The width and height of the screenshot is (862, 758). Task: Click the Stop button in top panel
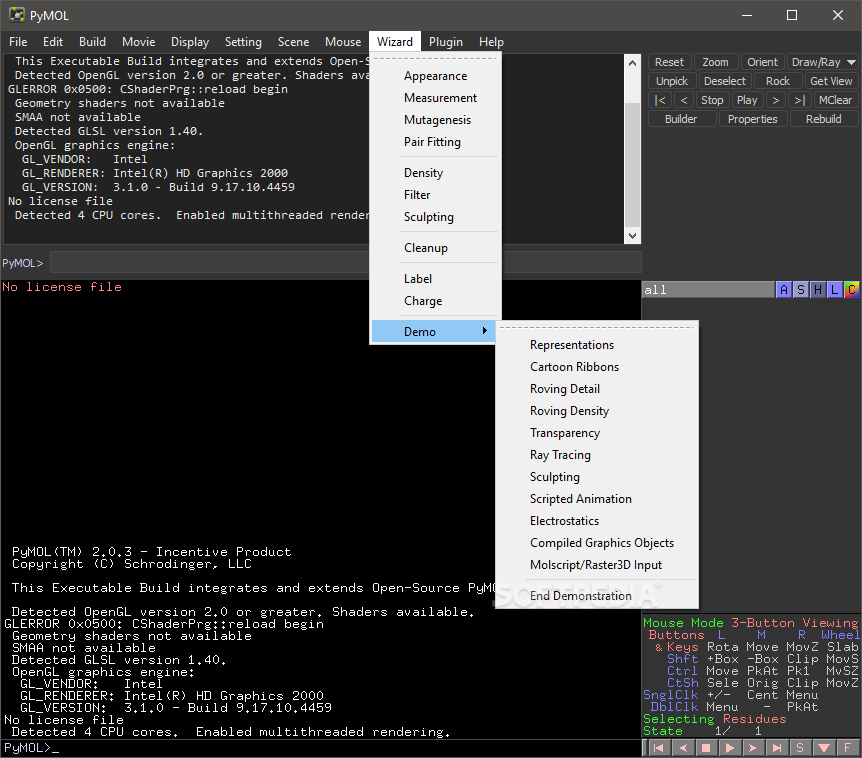[712, 100]
